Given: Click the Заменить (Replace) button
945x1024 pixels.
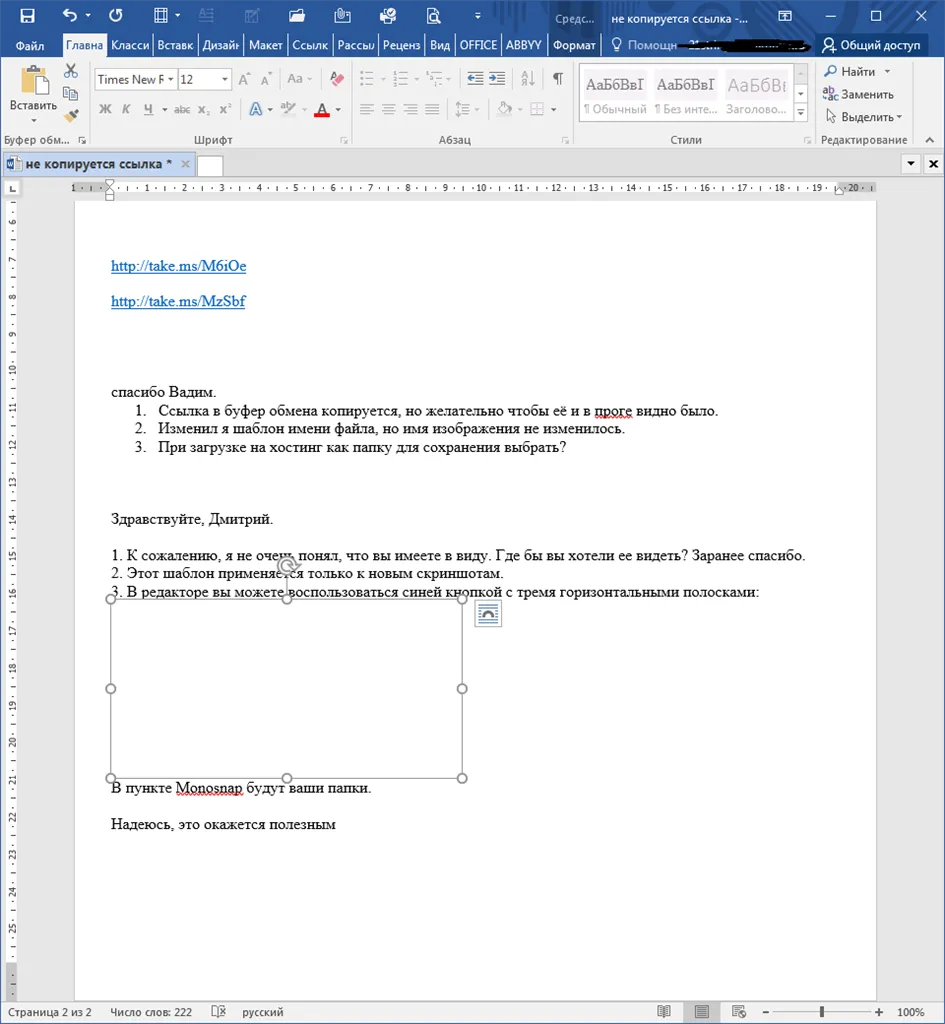Looking at the screenshot, I should 858,94.
